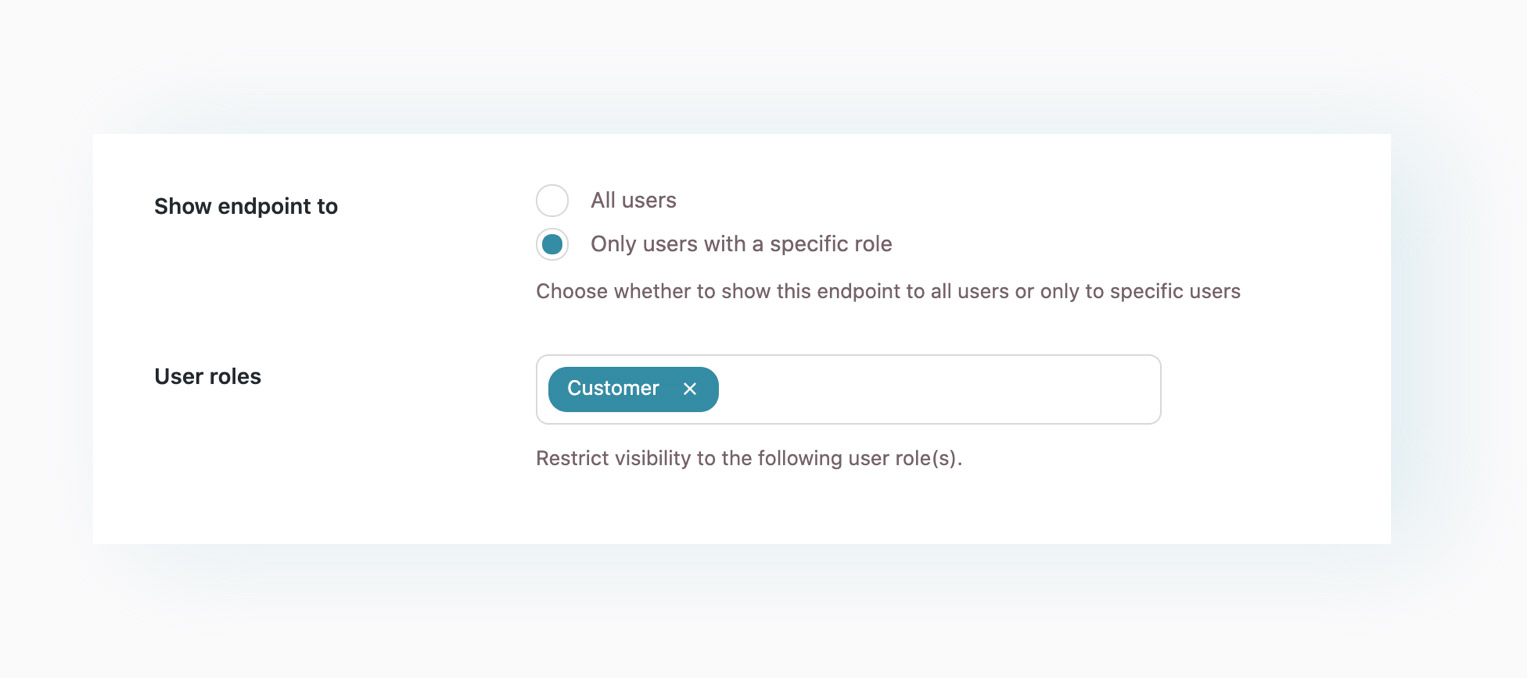Expand role suggestions in User roles box
This screenshot has height=678, width=1527.
point(848,389)
